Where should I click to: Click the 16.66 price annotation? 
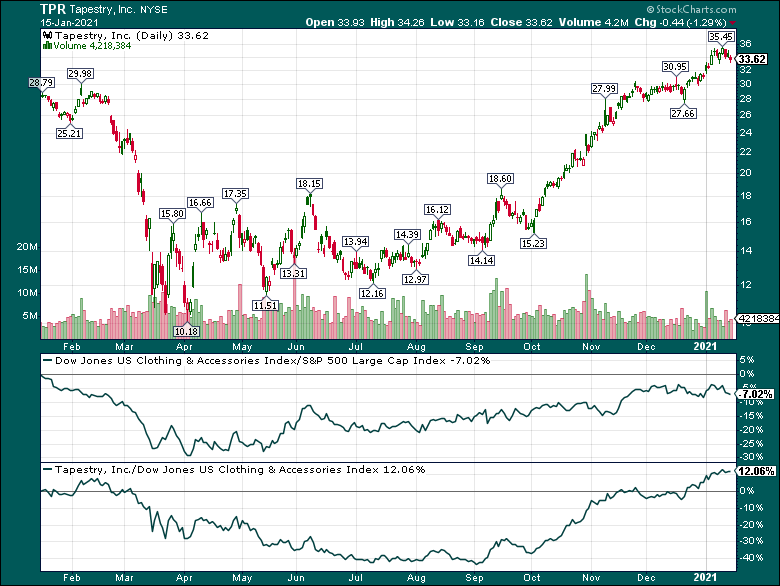click(200, 202)
